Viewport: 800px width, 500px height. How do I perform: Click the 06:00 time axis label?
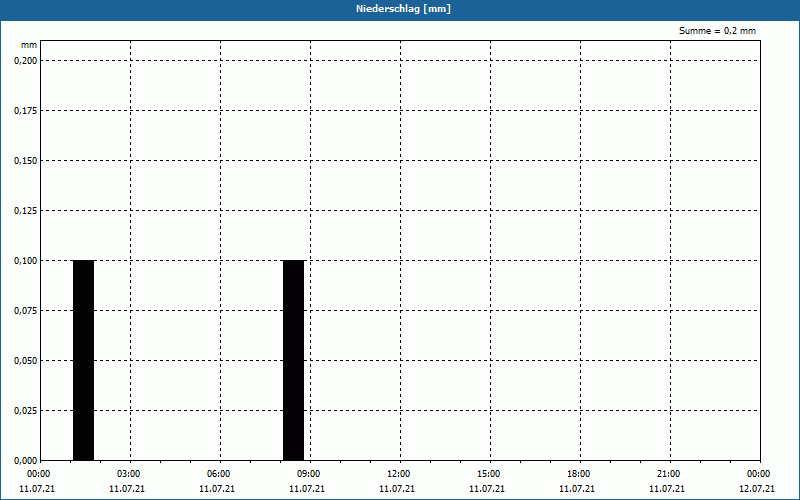pyautogui.click(x=219, y=474)
